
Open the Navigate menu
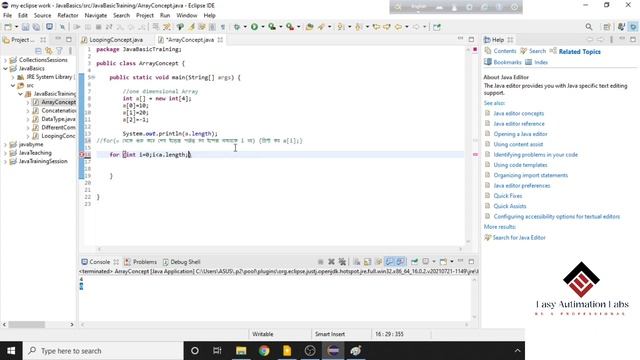[96, 15]
